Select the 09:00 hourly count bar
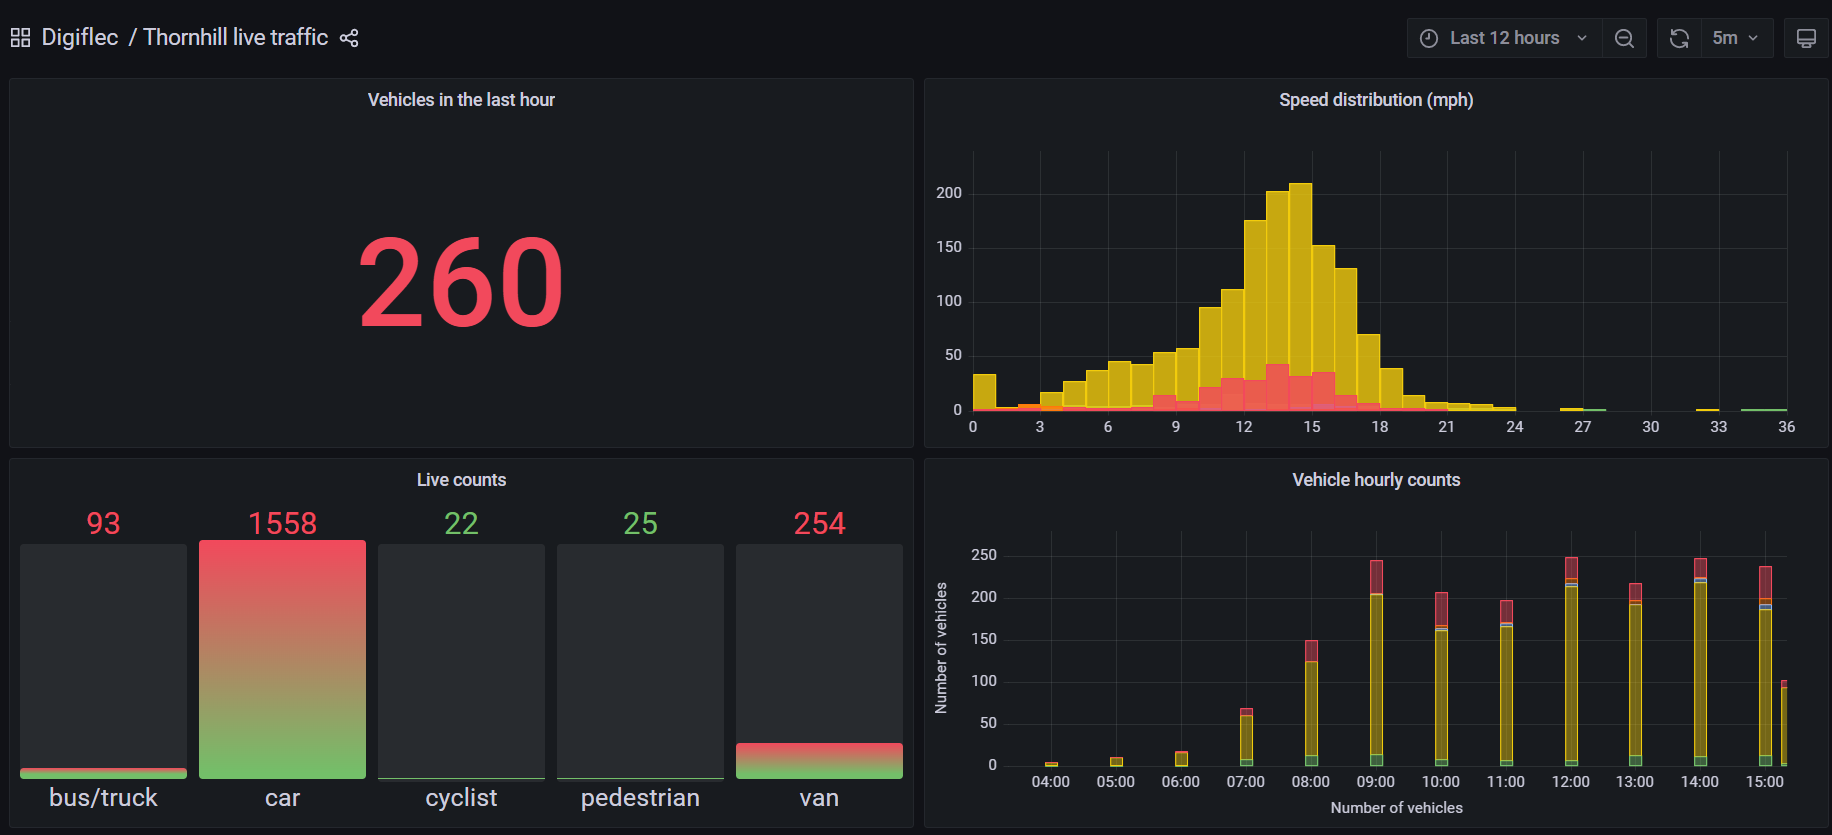The height and width of the screenshot is (835, 1832). pos(1376,663)
